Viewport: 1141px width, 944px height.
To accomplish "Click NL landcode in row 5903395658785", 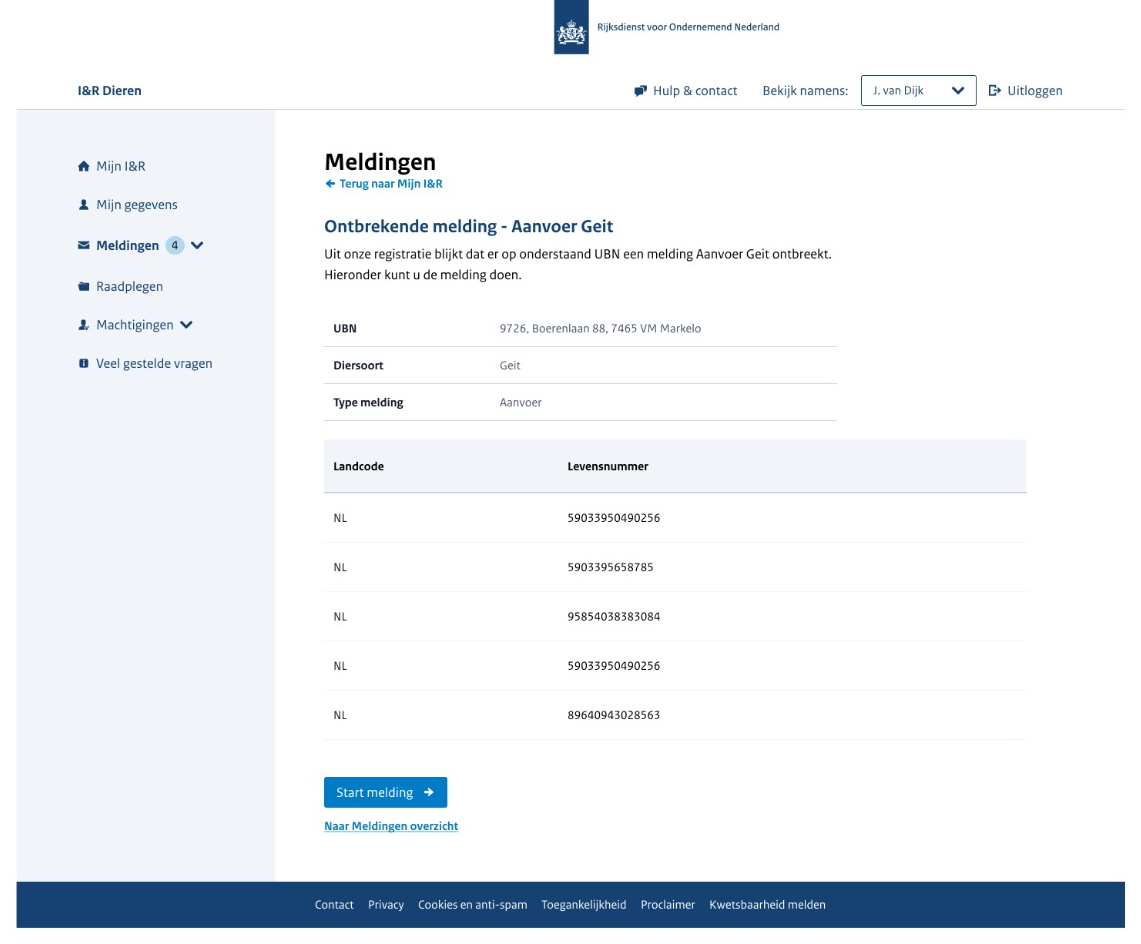I will pyautogui.click(x=340, y=567).
